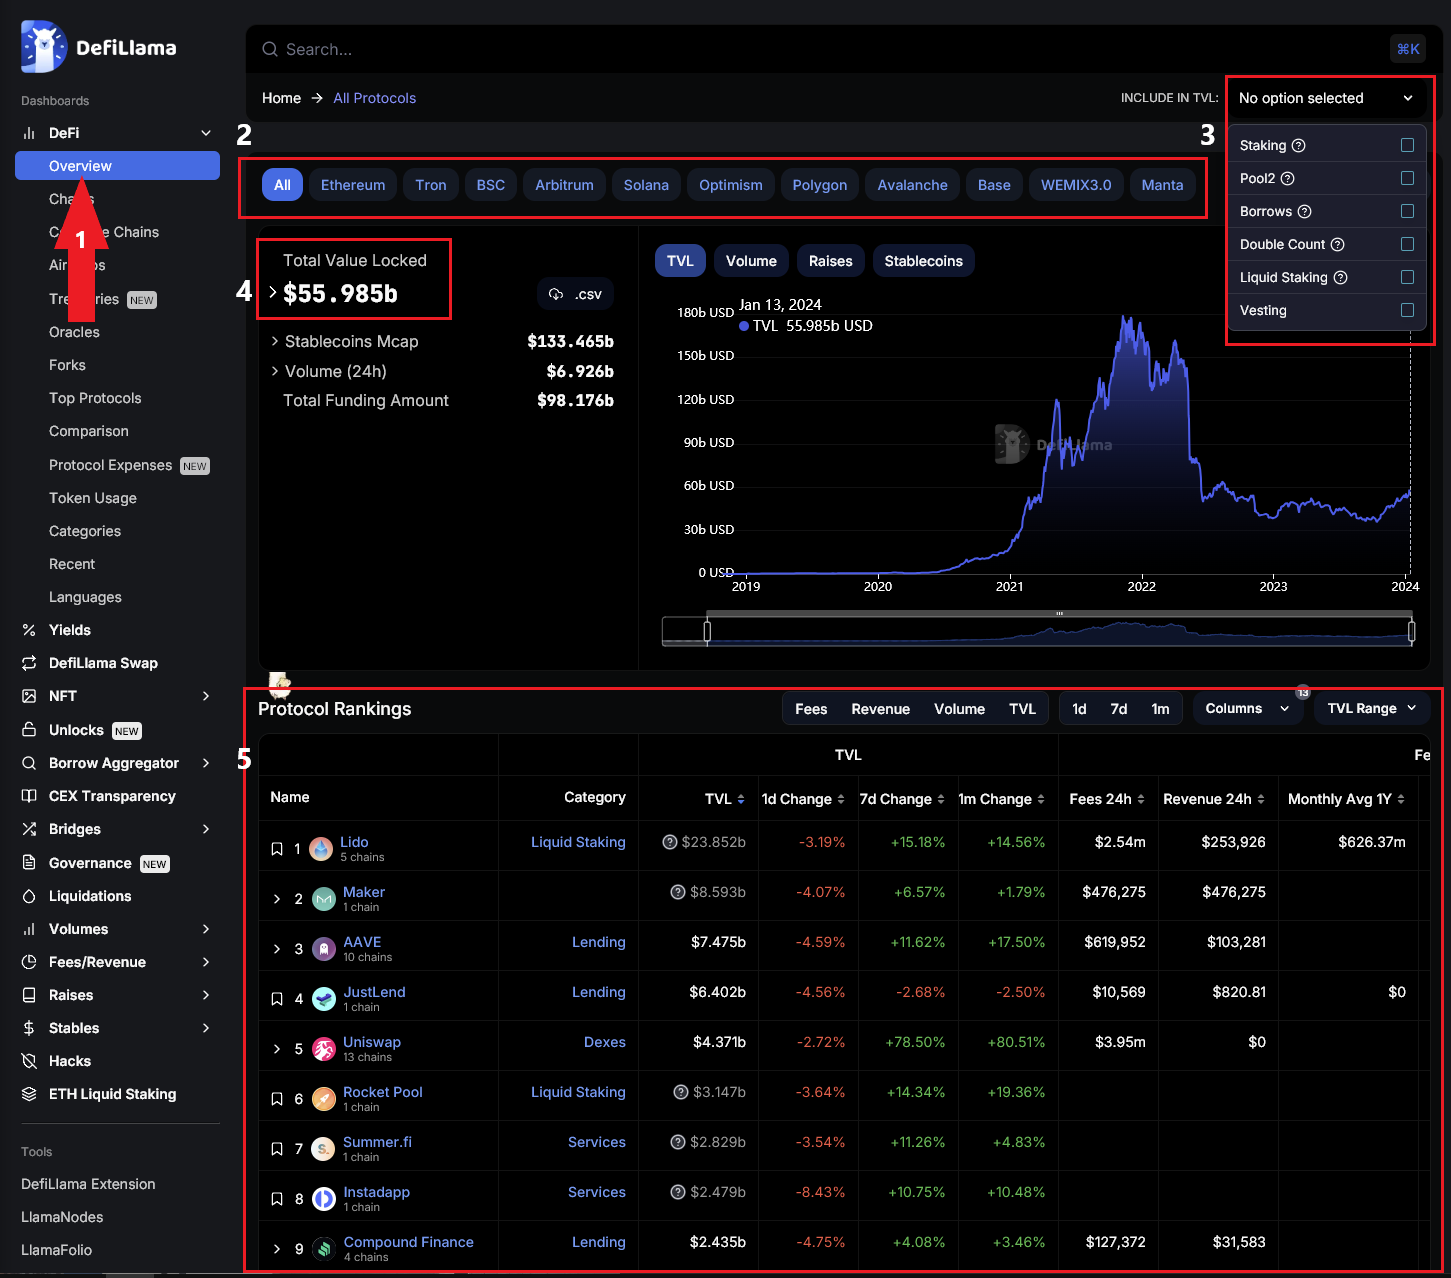Click the Unlocks padlock icon
Viewport: 1451px width, 1278px height.
click(x=29, y=730)
